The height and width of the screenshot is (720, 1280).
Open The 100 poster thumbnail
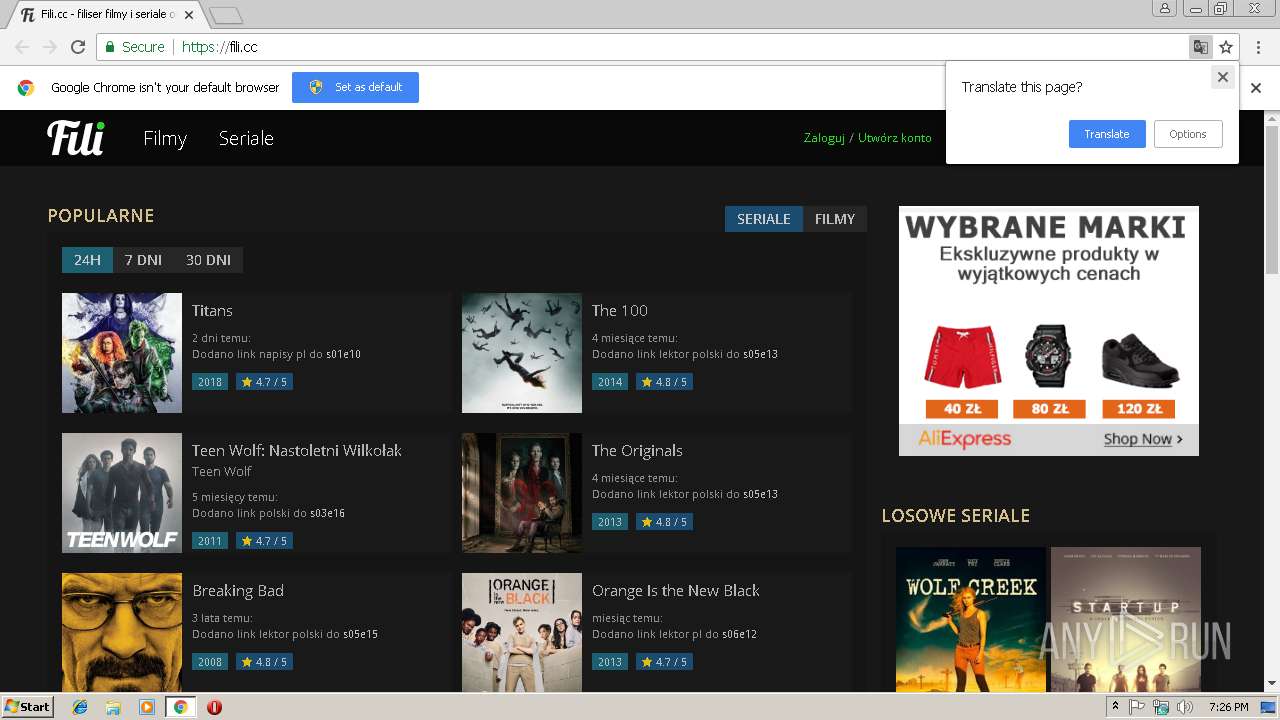click(x=522, y=353)
